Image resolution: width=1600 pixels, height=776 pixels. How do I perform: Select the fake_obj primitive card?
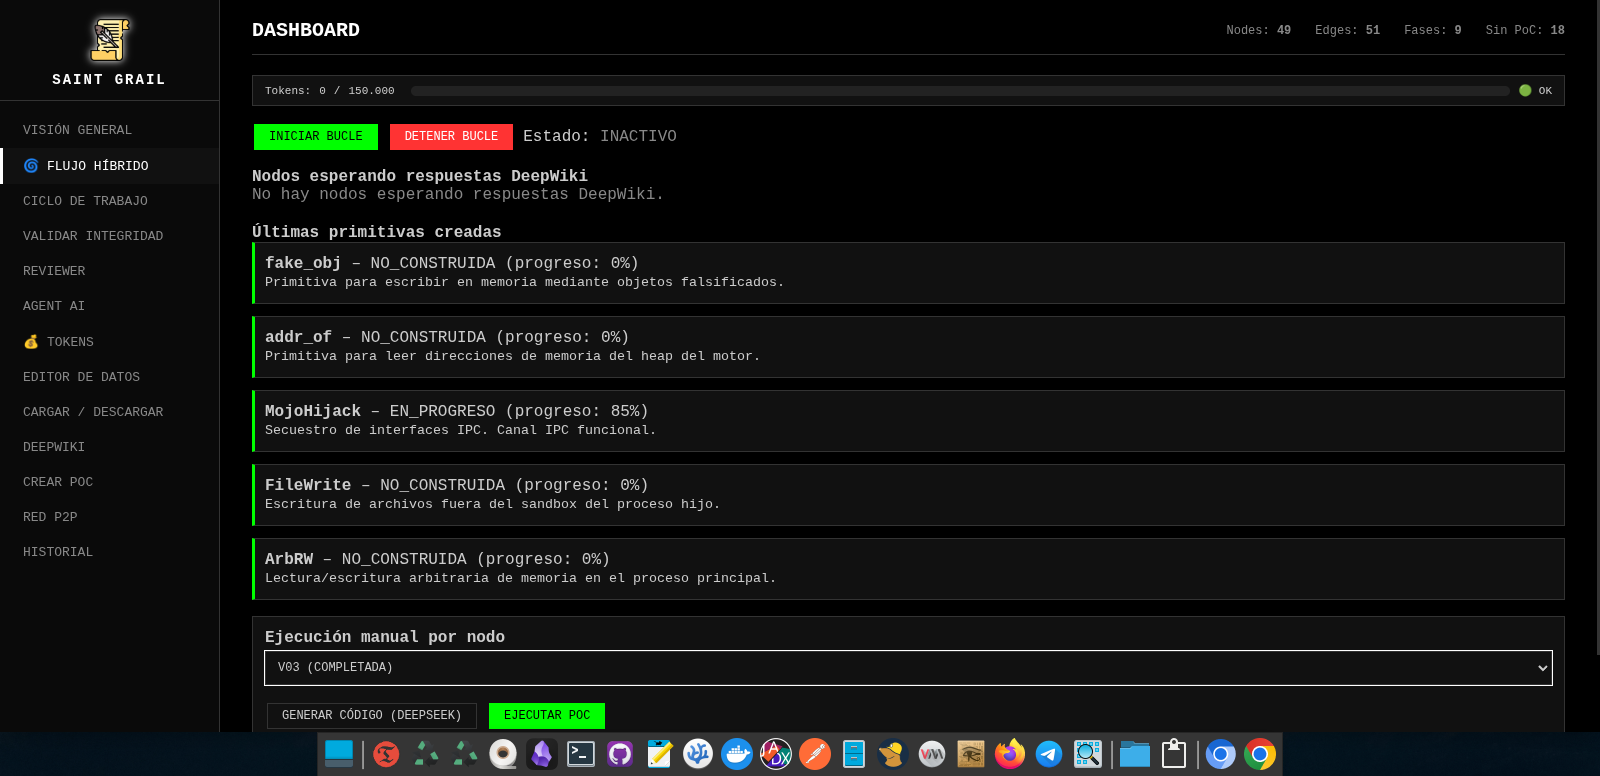pyautogui.click(x=908, y=273)
